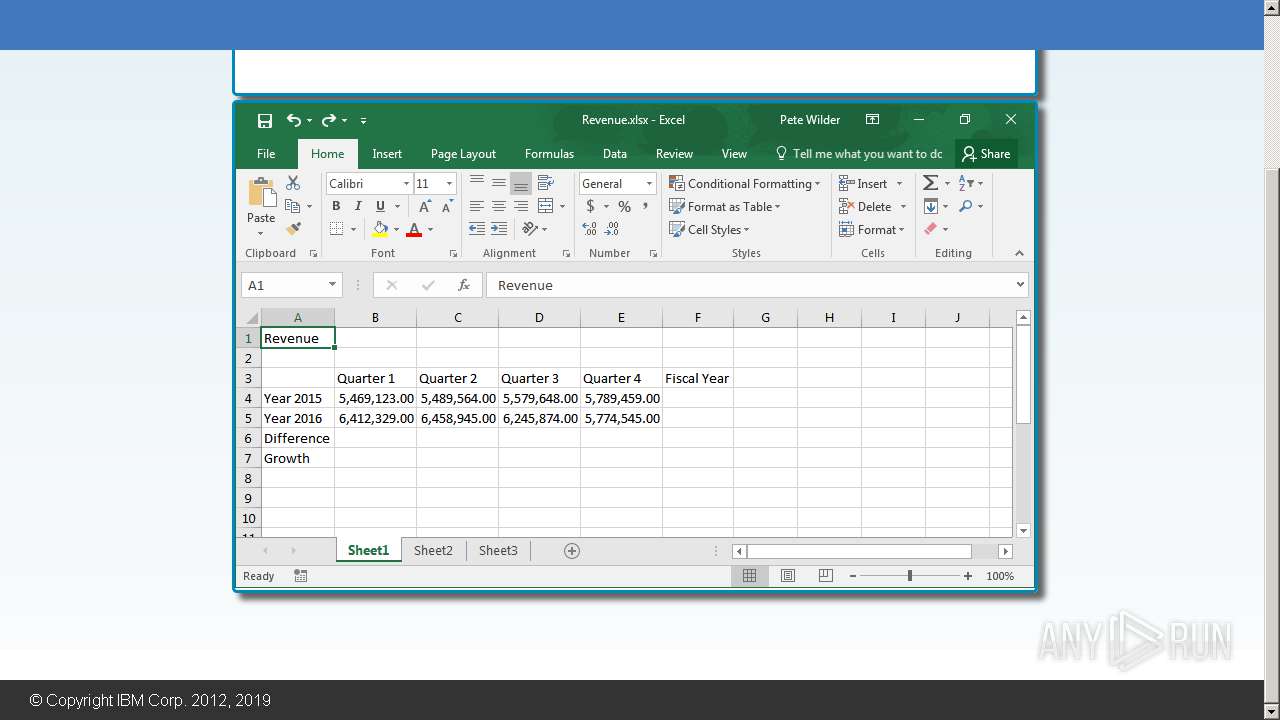Image resolution: width=1280 pixels, height=720 pixels.
Task: Switch to the Review tab
Action: pos(674,154)
